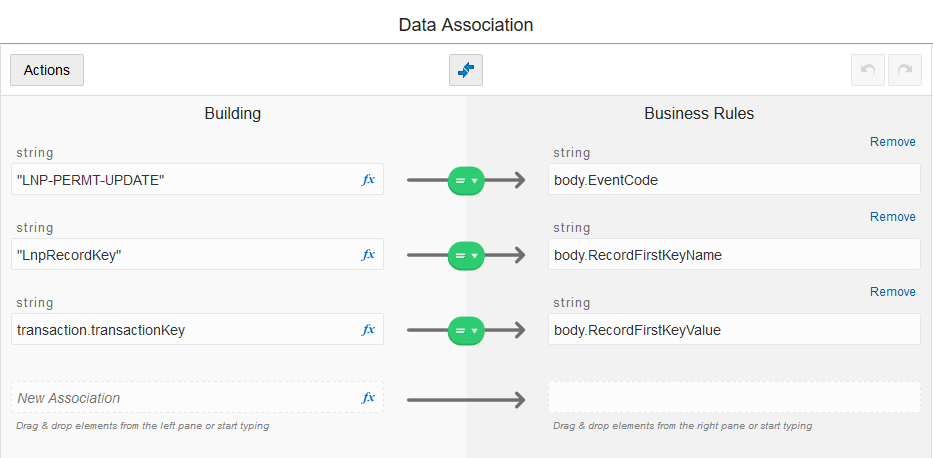The image size is (933, 458).
Task: Open the Actions menu
Action: (x=47, y=70)
